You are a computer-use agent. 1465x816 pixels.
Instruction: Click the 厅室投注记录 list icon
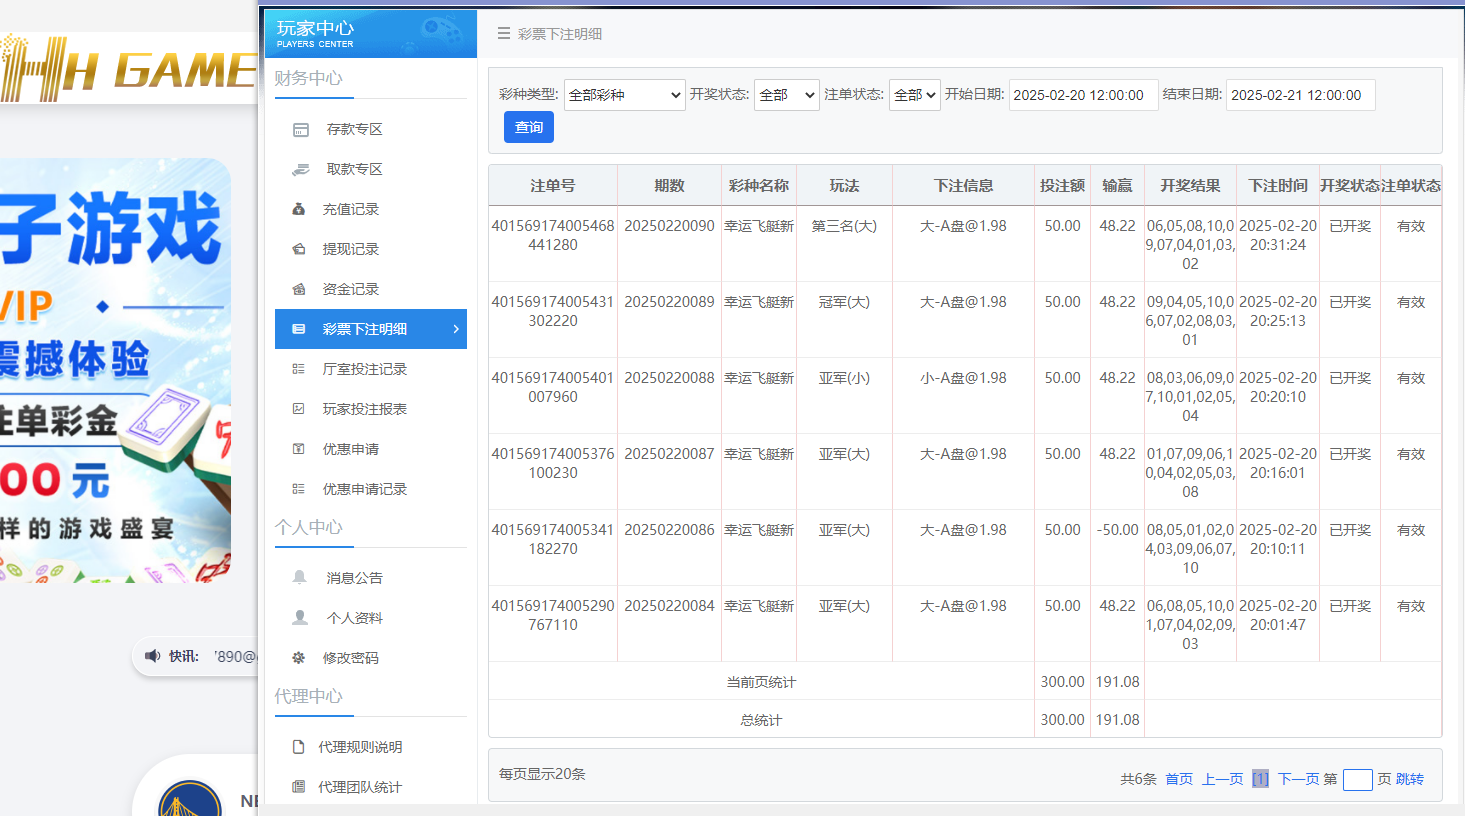(x=301, y=368)
